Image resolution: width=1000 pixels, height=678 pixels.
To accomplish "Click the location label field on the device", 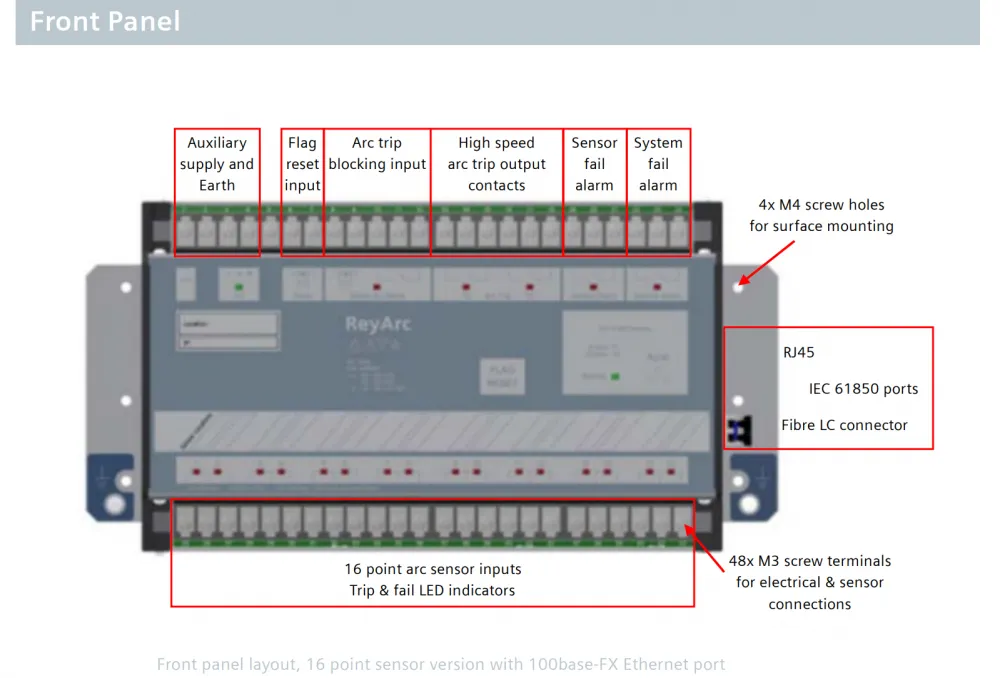I will 228,324.
